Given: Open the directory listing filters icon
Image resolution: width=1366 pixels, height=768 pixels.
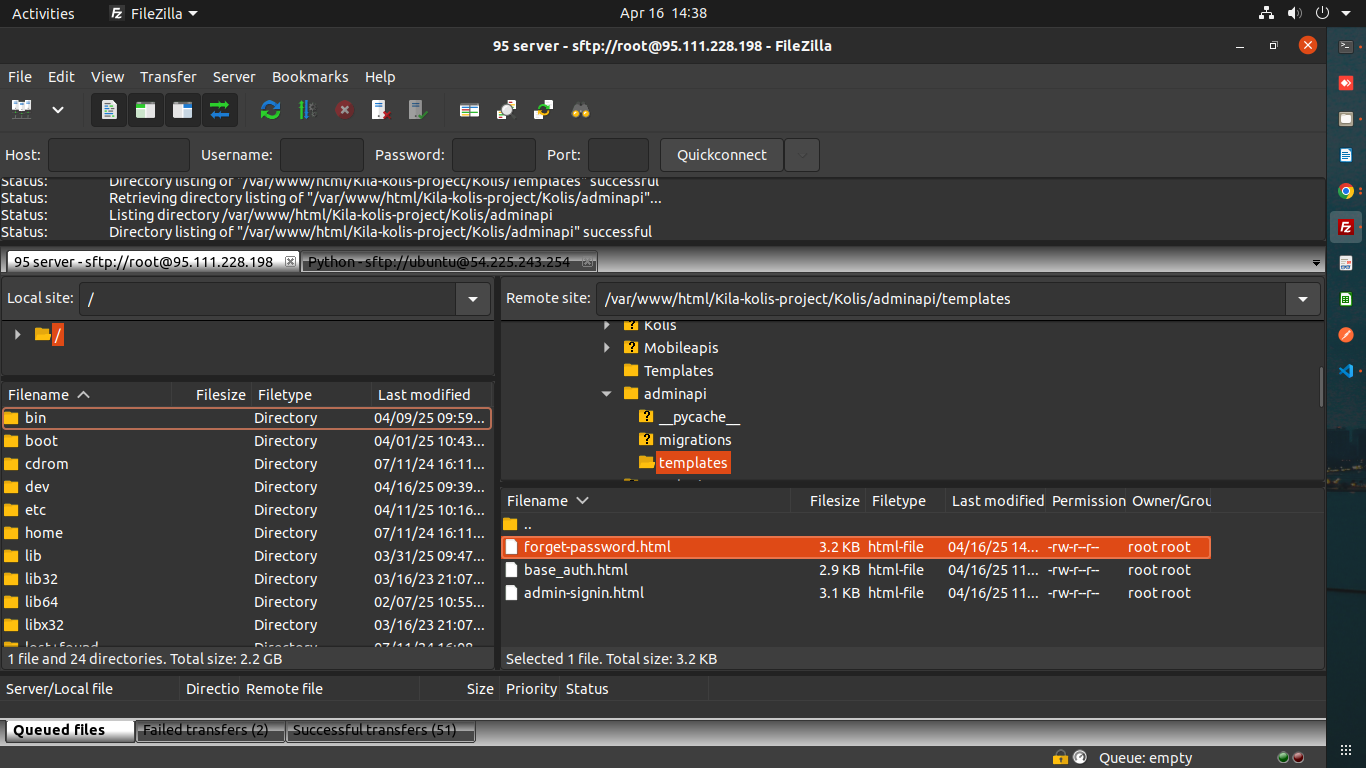Looking at the screenshot, I should coord(469,109).
